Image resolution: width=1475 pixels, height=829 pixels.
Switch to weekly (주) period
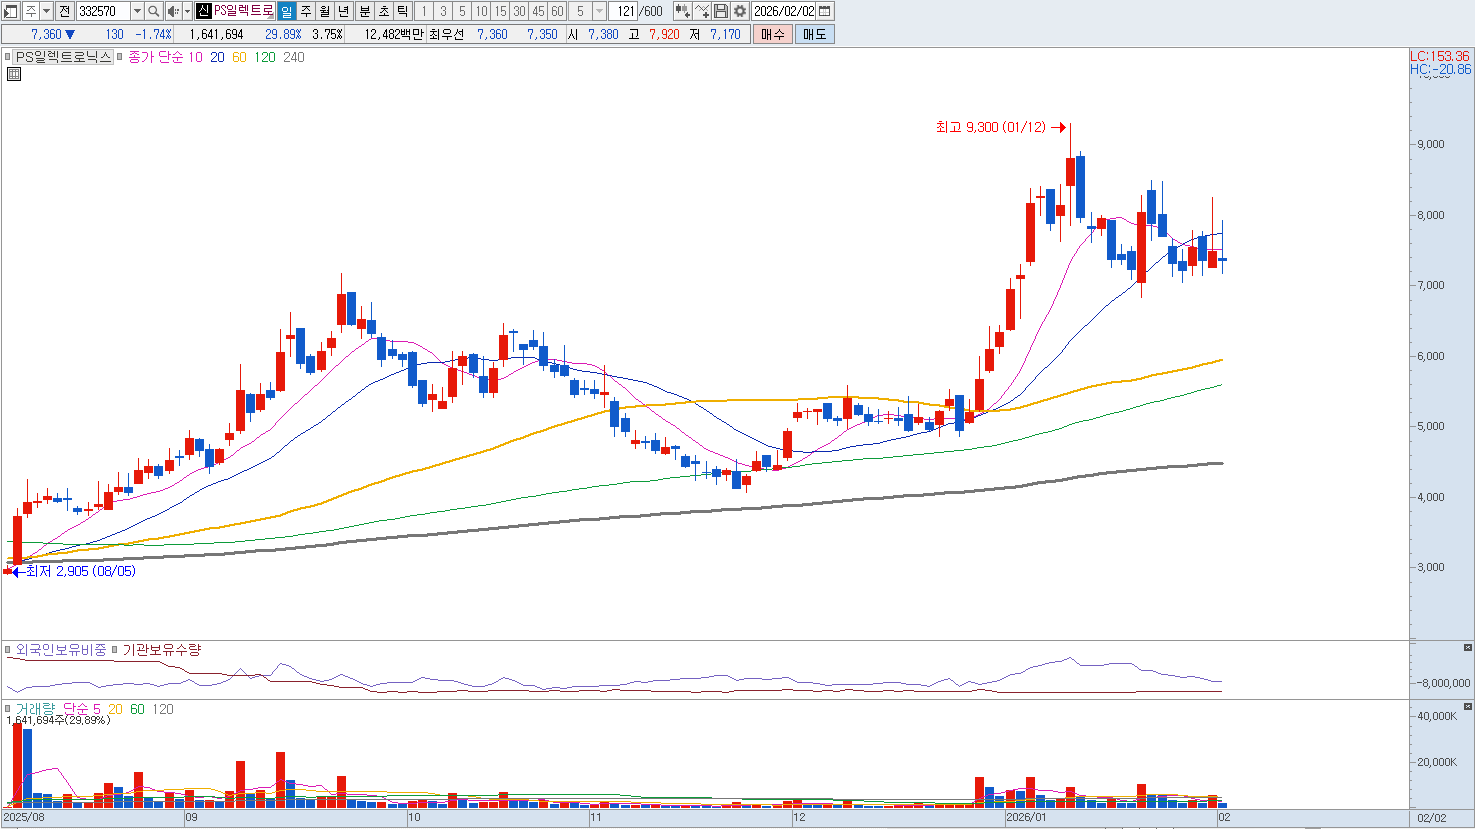306,11
